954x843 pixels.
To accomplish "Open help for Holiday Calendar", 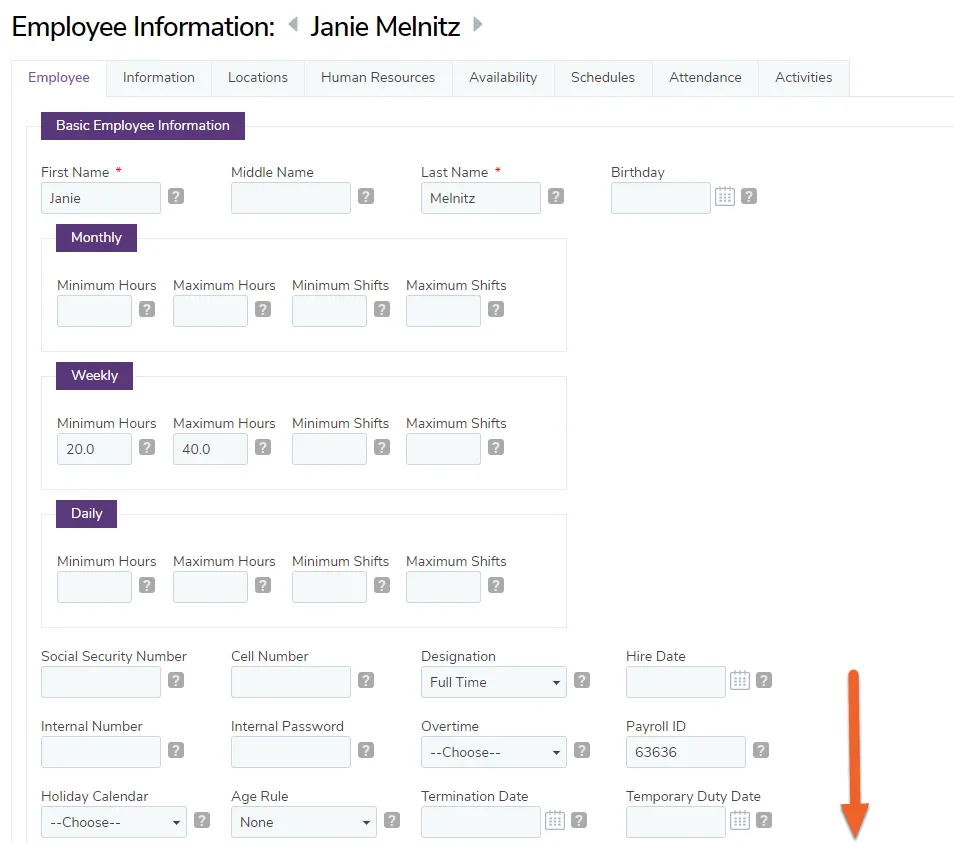I will [x=202, y=820].
